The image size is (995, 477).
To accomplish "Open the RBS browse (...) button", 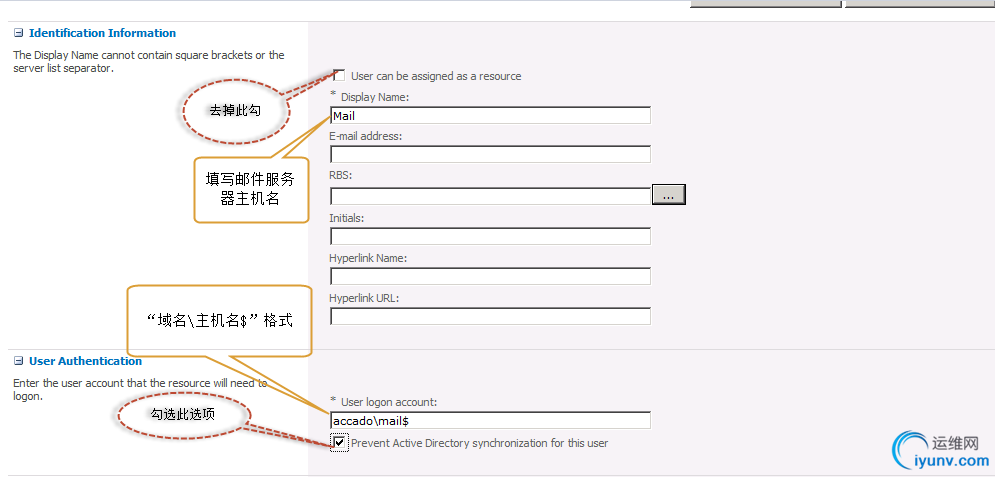I will coord(669,195).
